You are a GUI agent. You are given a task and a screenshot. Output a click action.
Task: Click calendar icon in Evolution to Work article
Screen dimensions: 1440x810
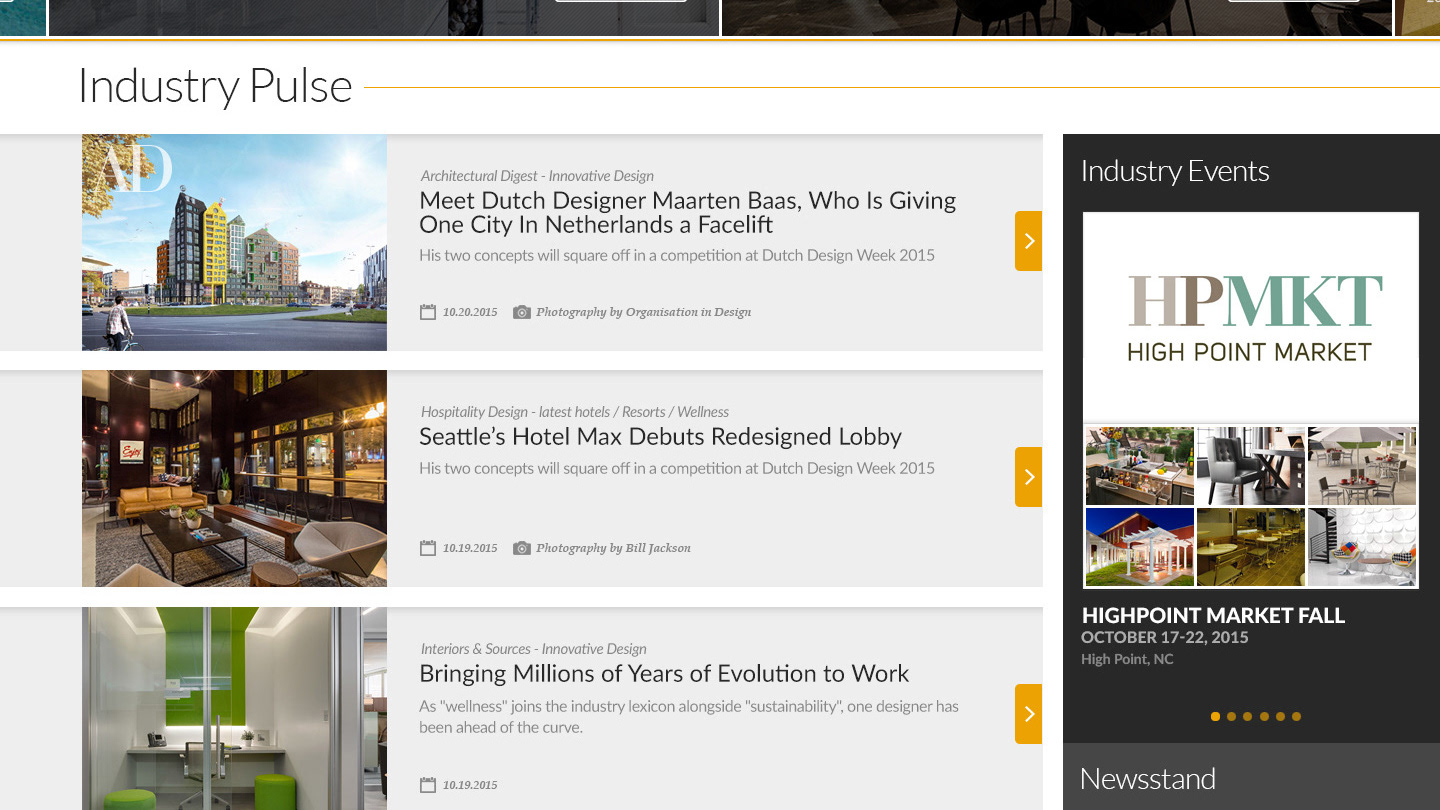(x=428, y=785)
